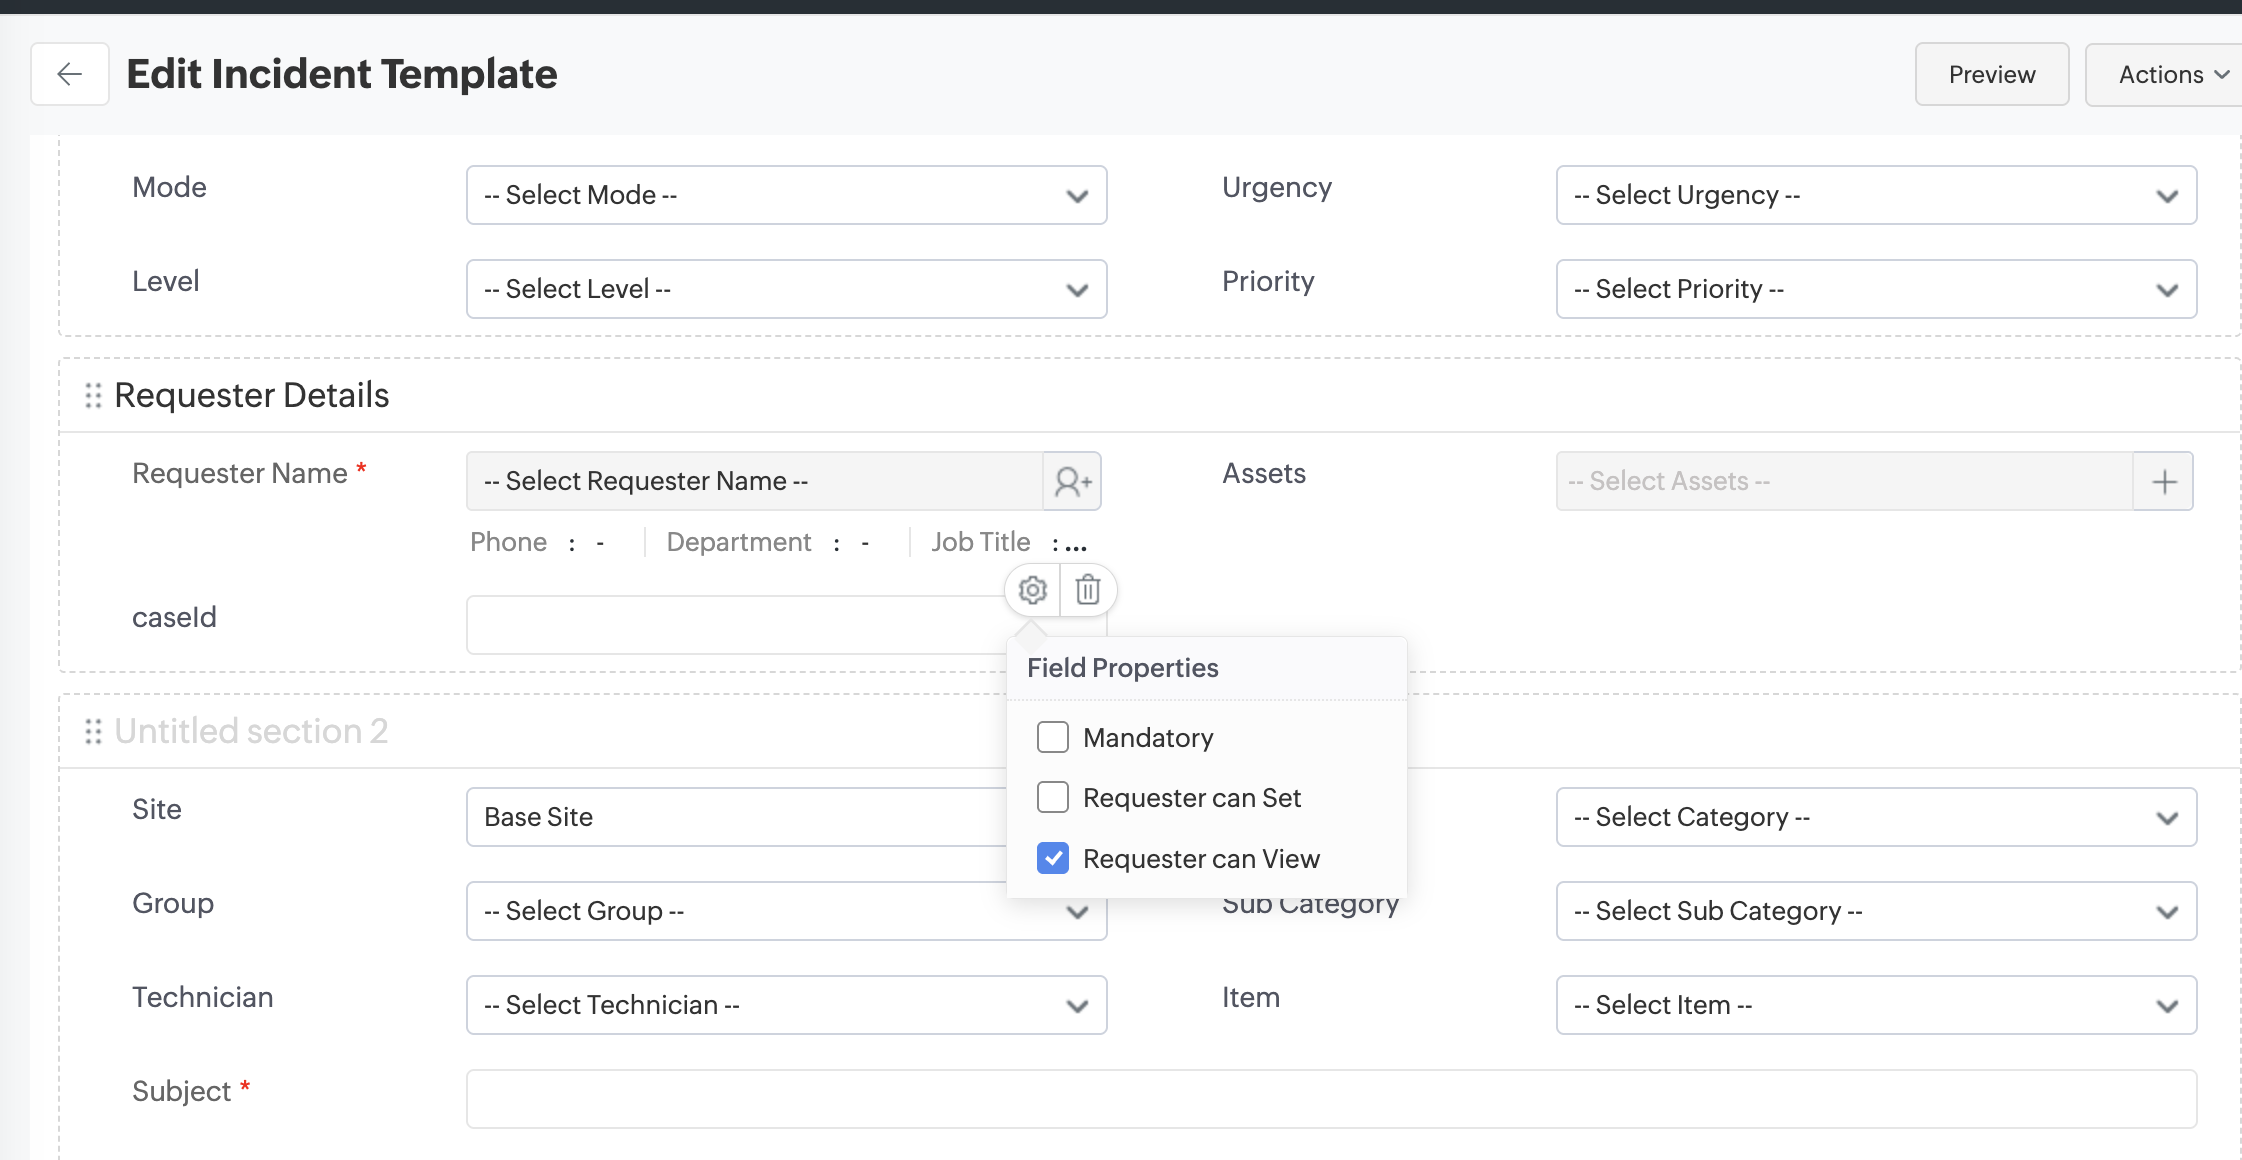The height and width of the screenshot is (1160, 2242).
Task: Uncheck Requester can View checkbox
Action: click(1053, 859)
